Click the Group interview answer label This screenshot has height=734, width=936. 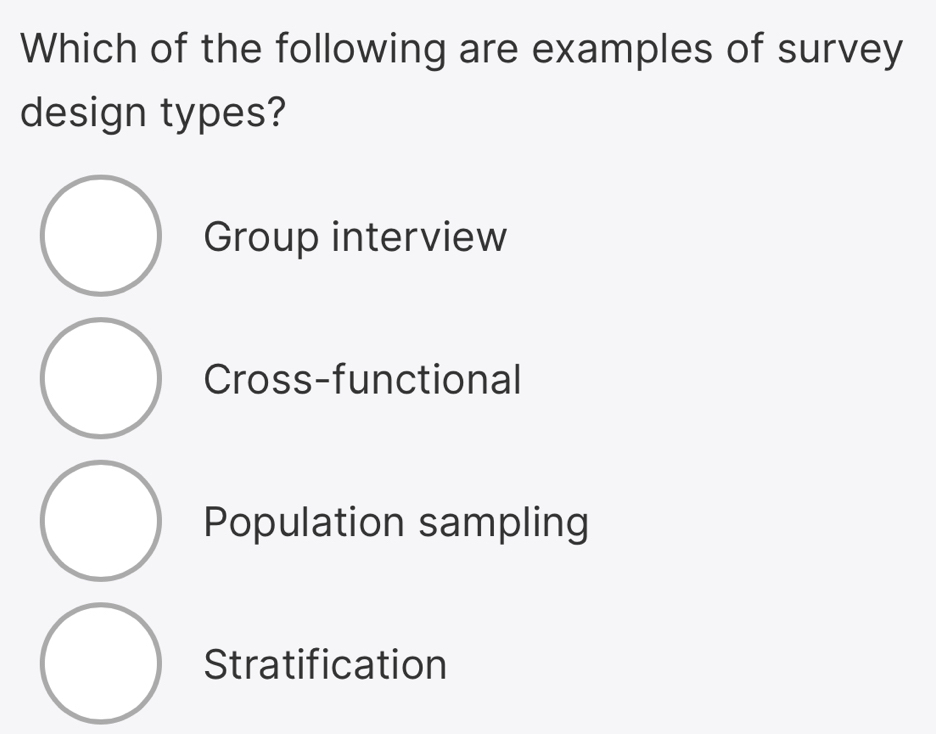point(354,238)
